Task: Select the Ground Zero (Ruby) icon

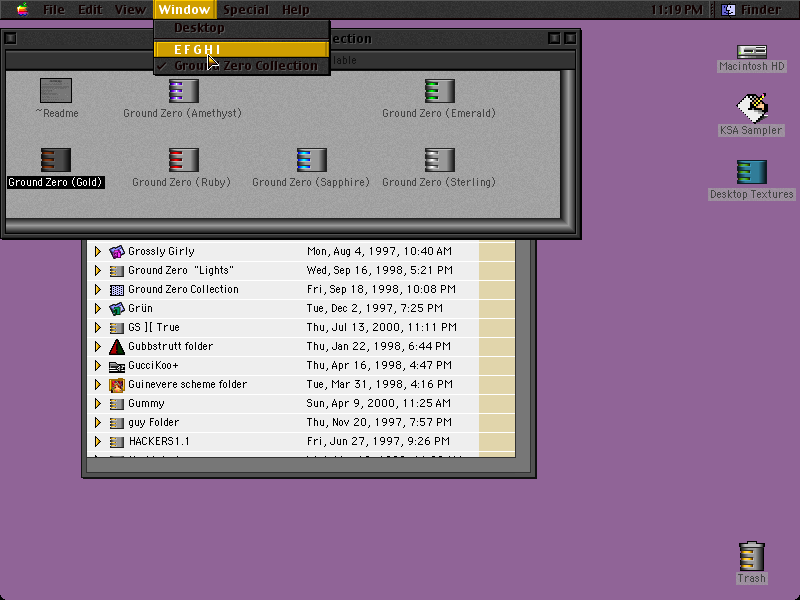Action: [184, 160]
